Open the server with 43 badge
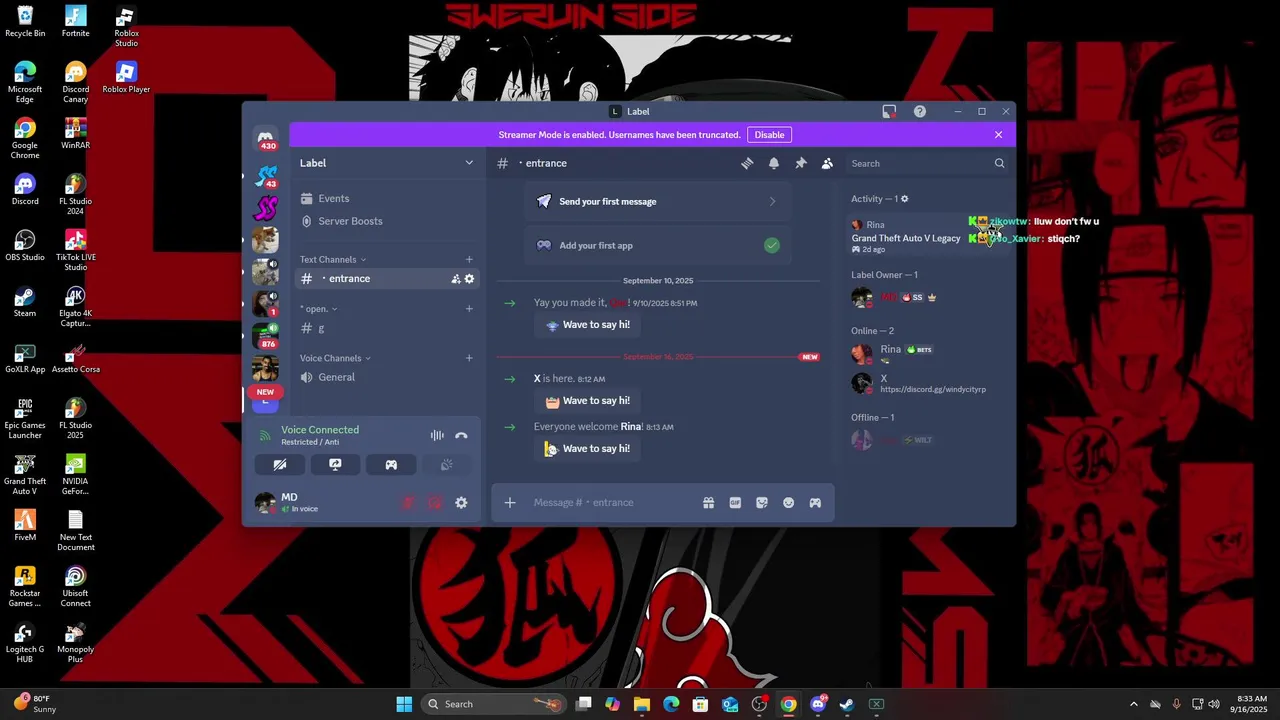The image size is (1280, 720). point(265,177)
